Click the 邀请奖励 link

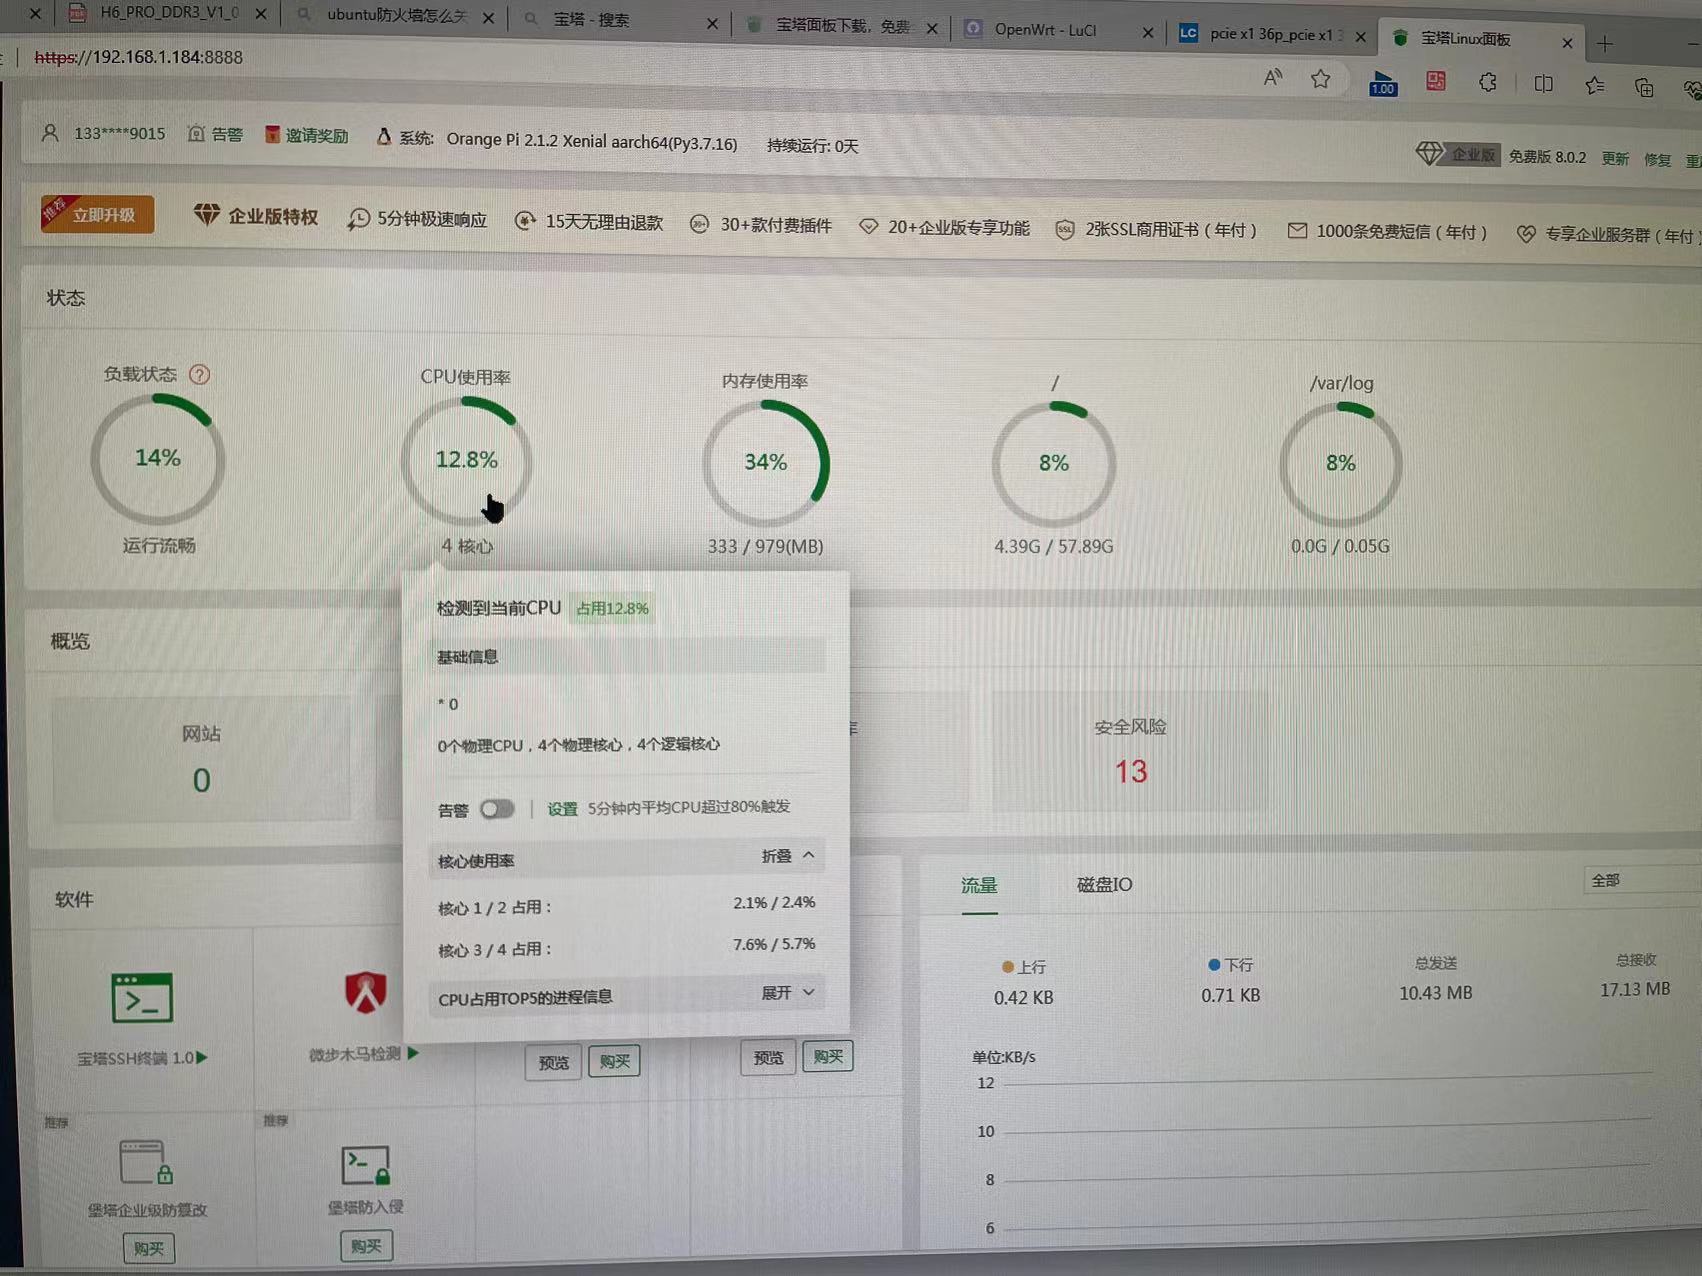[316, 135]
